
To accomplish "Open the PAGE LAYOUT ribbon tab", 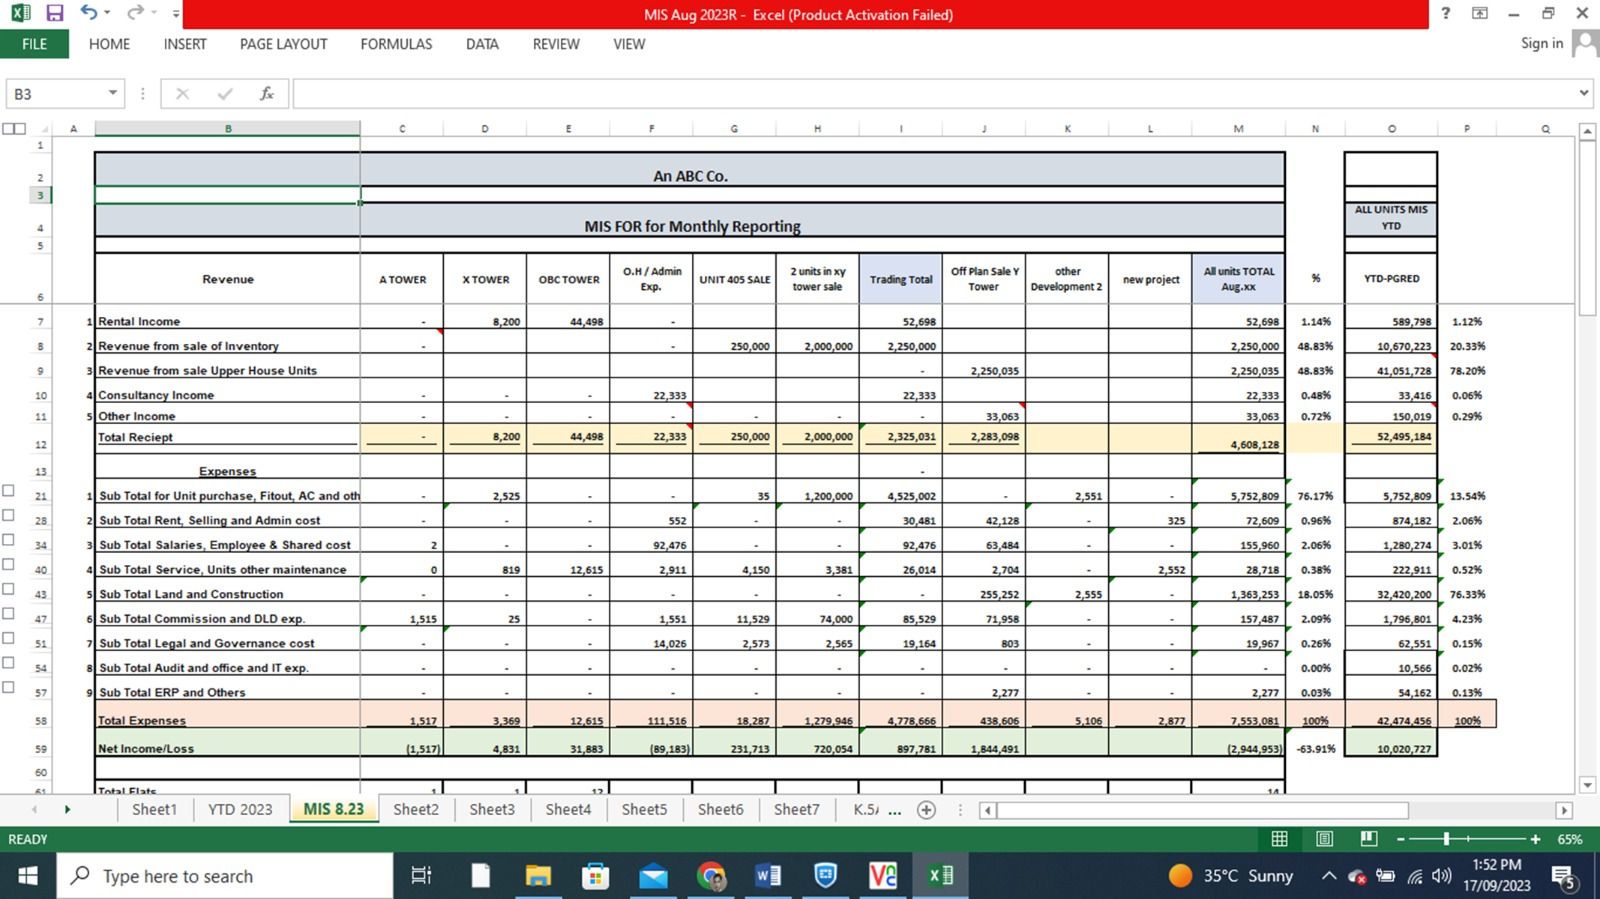I will click(x=283, y=44).
